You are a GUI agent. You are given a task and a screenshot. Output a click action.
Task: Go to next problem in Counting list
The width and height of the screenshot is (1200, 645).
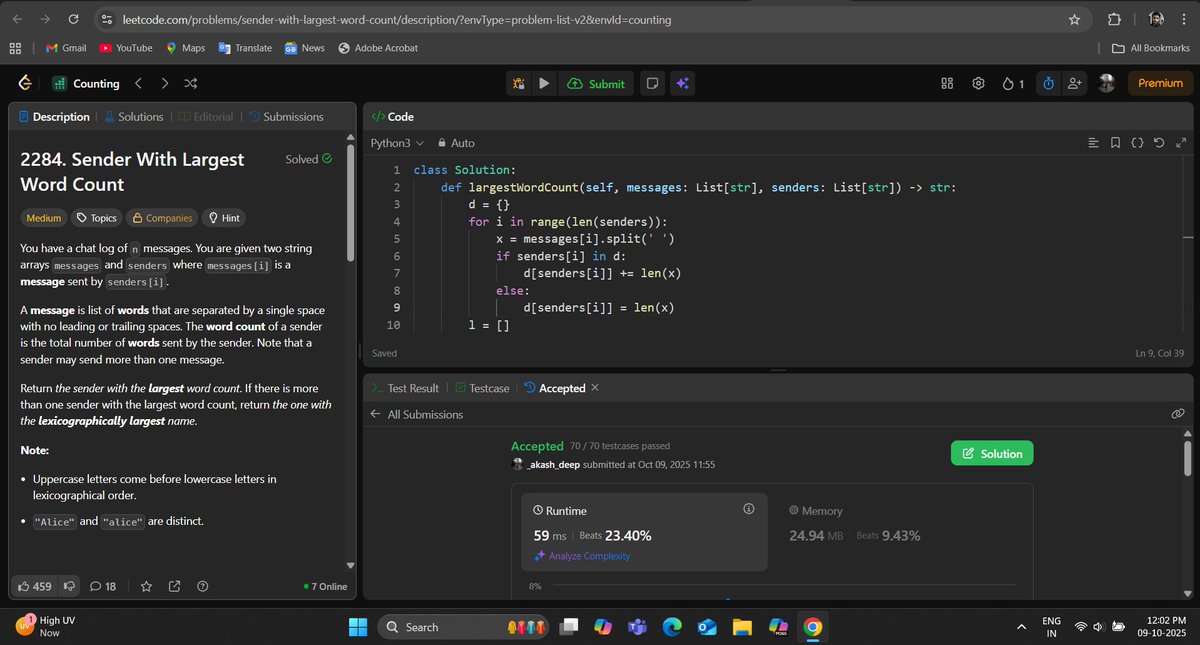coord(165,84)
